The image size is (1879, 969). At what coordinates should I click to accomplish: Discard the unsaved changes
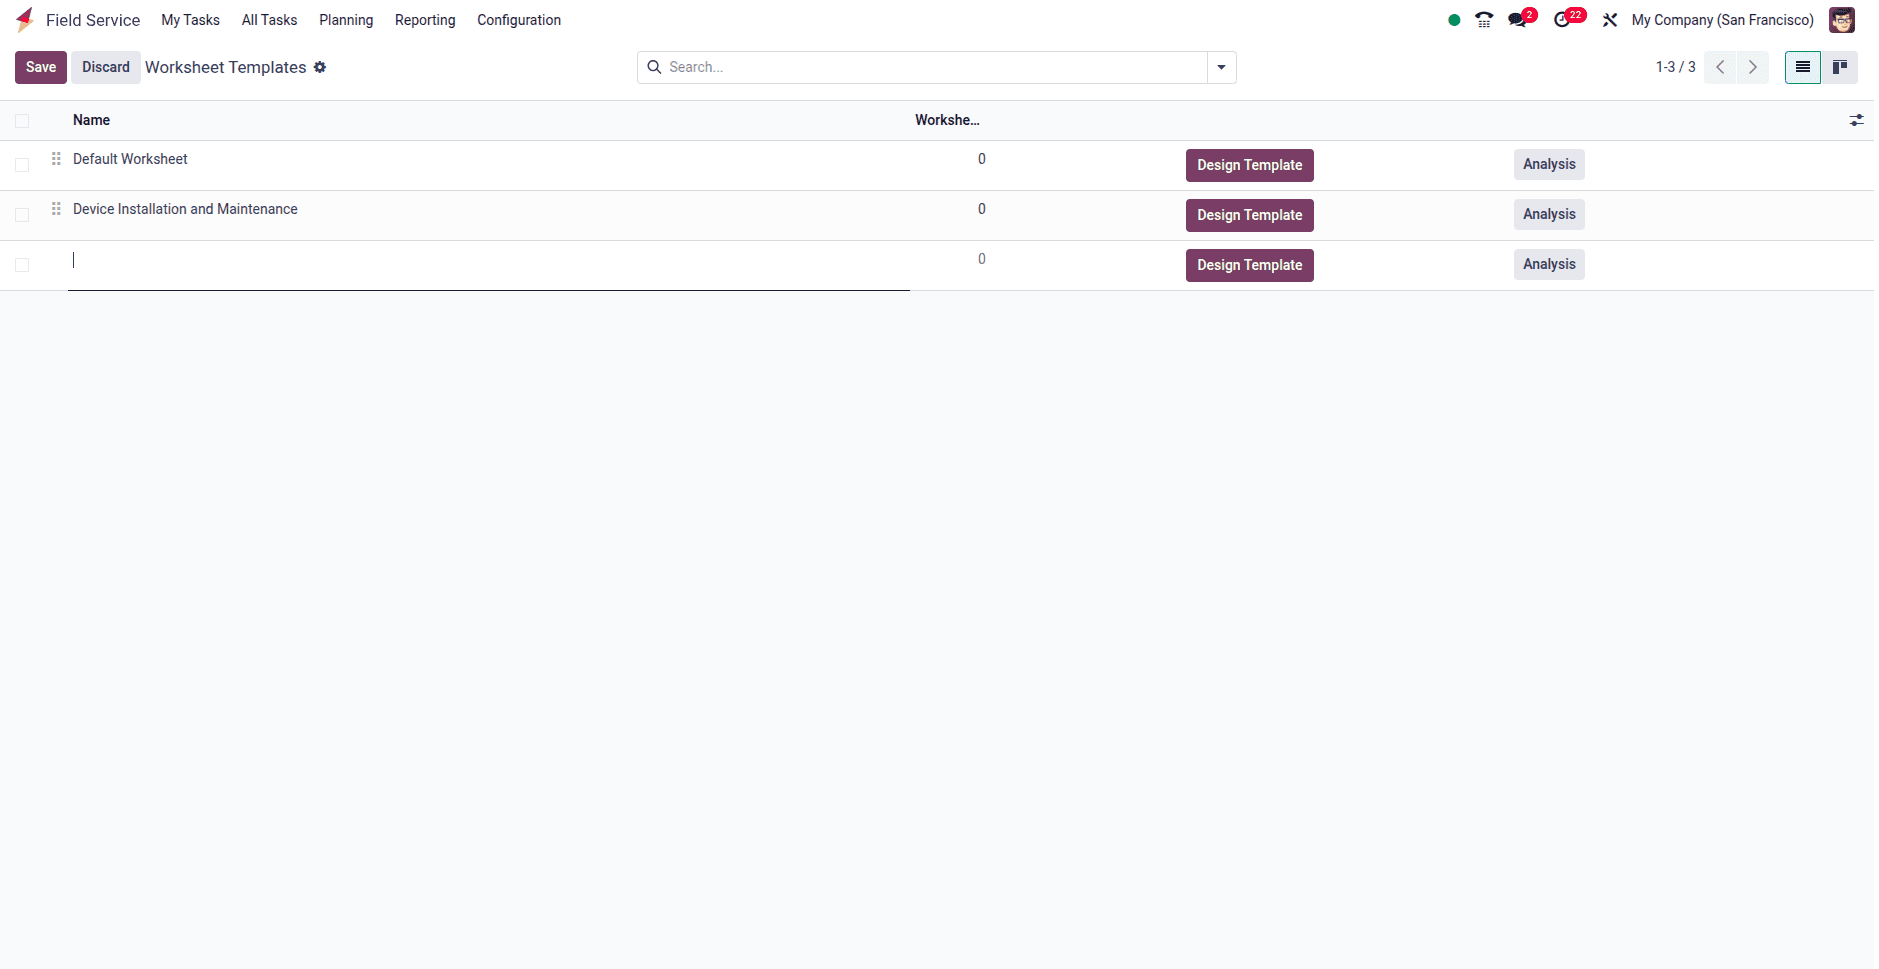pos(106,67)
